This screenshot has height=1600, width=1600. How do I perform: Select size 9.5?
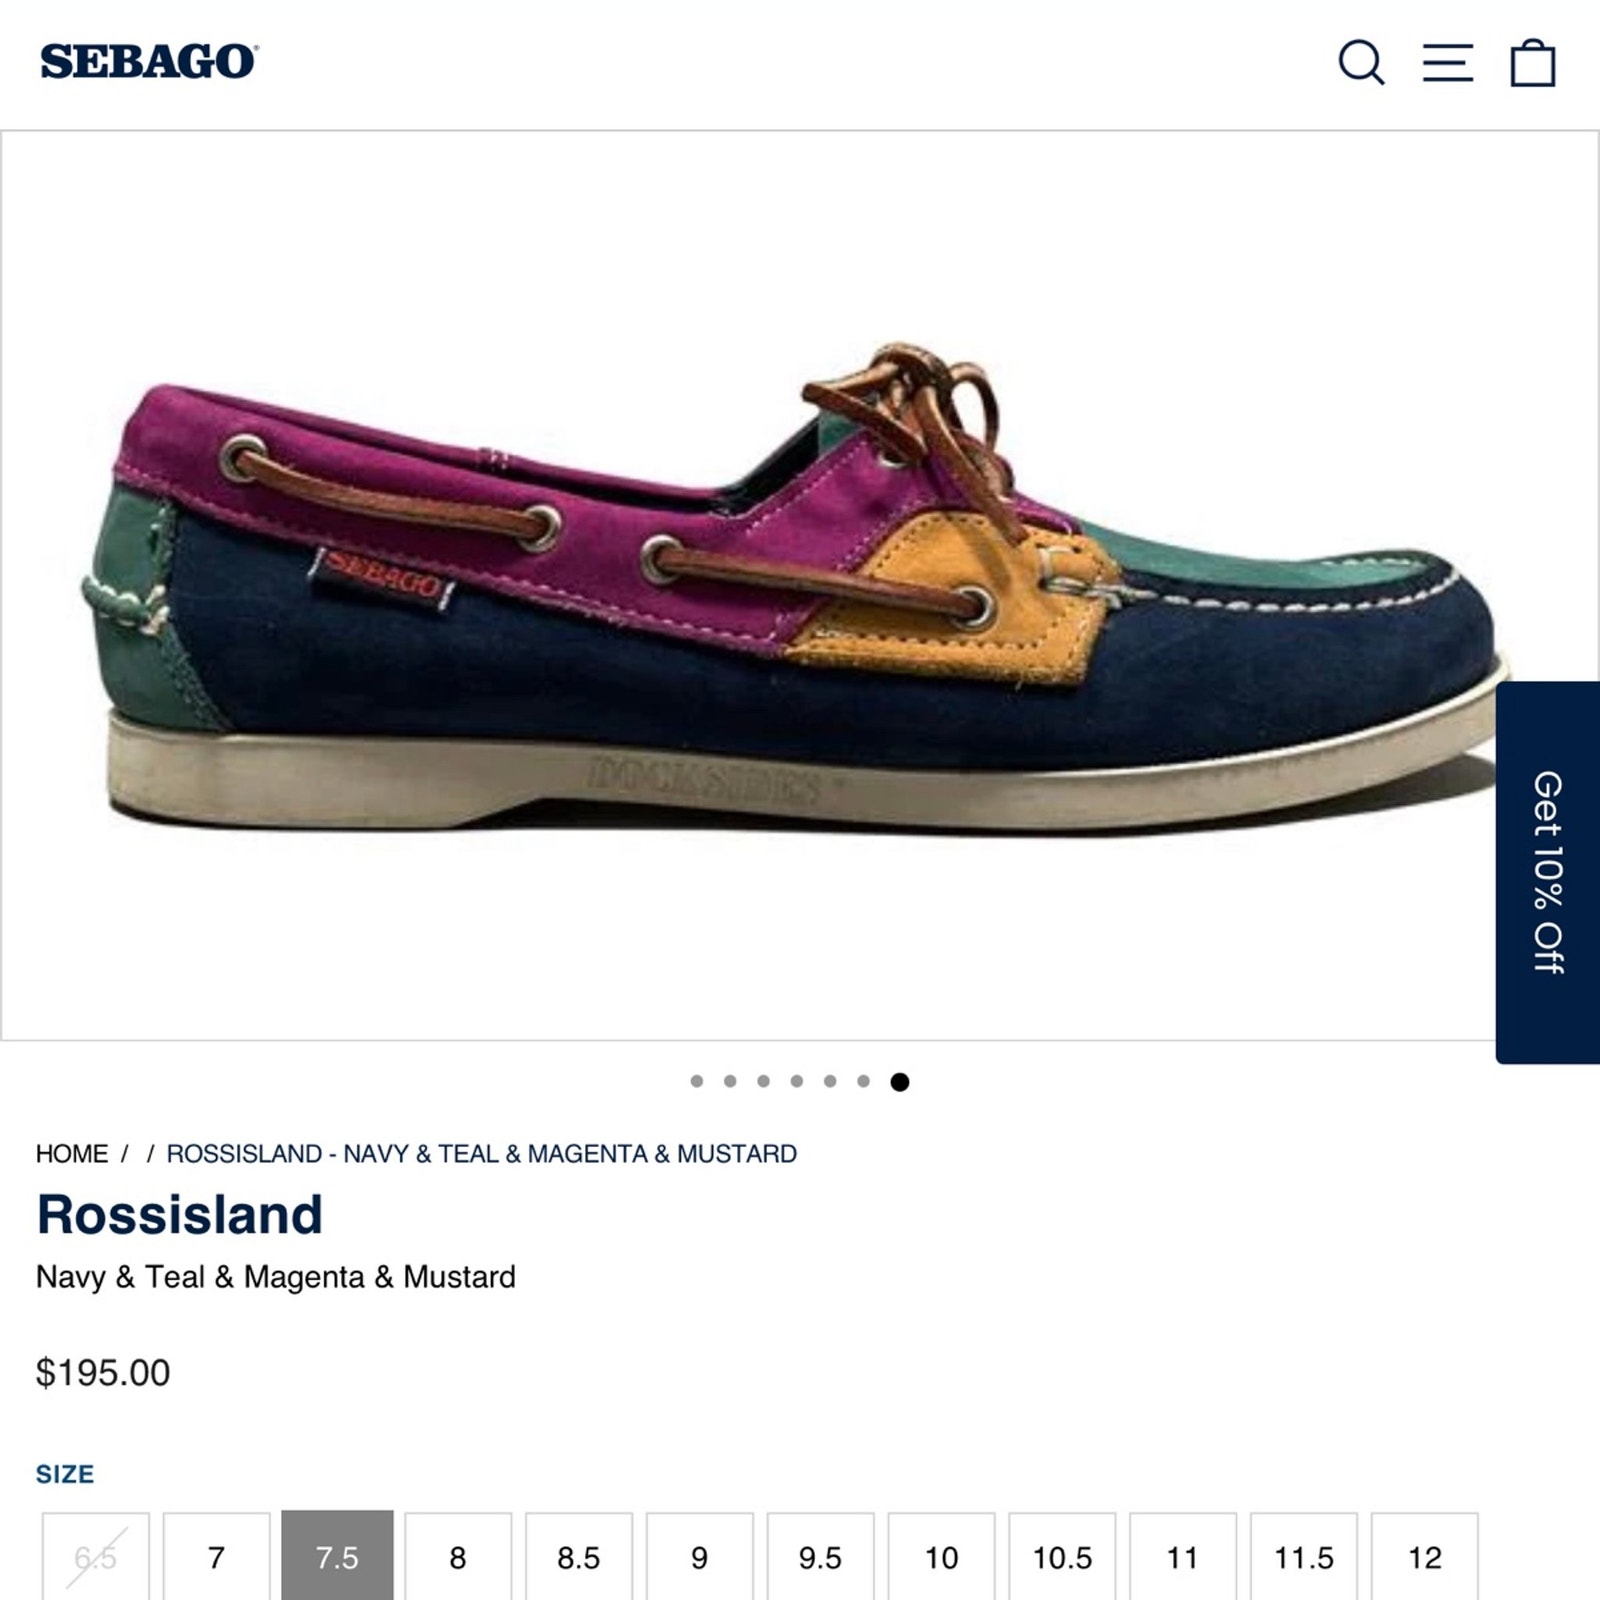coord(820,1556)
